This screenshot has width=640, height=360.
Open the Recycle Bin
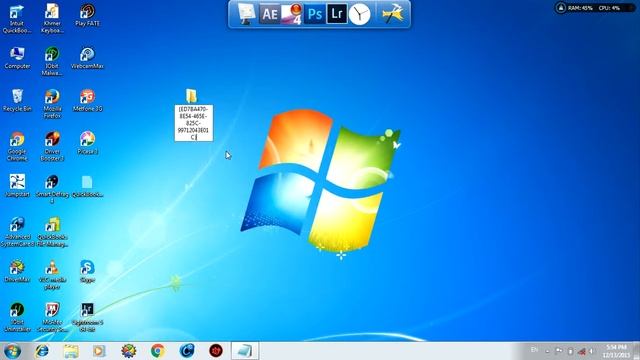coord(17,100)
